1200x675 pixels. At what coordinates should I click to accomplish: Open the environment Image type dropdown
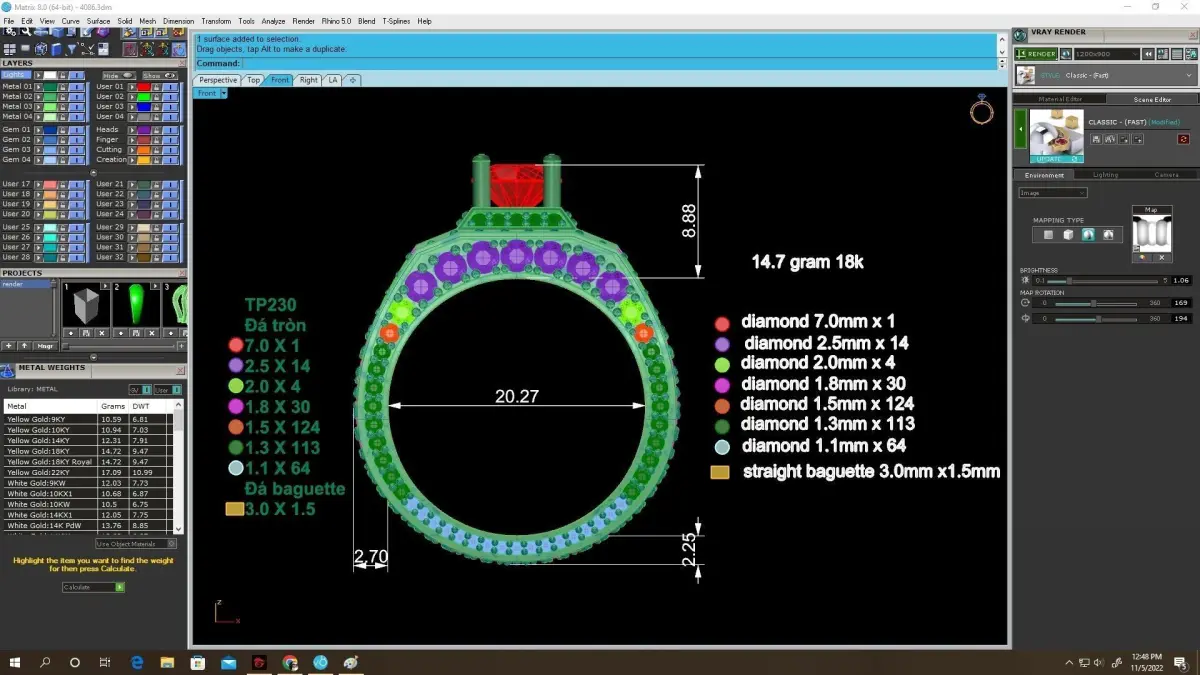pos(1052,192)
